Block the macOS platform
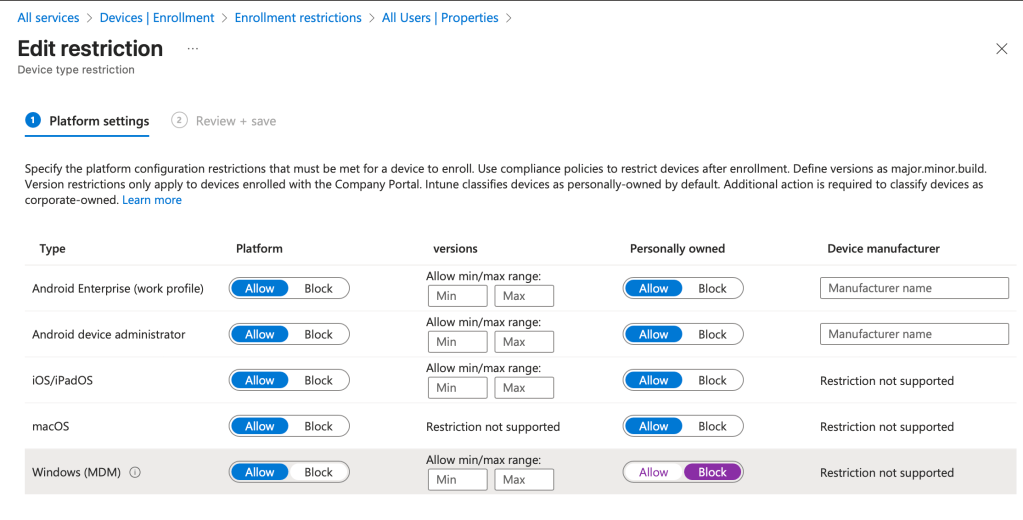This screenshot has height=520, width=1023. click(x=318, y=426)
